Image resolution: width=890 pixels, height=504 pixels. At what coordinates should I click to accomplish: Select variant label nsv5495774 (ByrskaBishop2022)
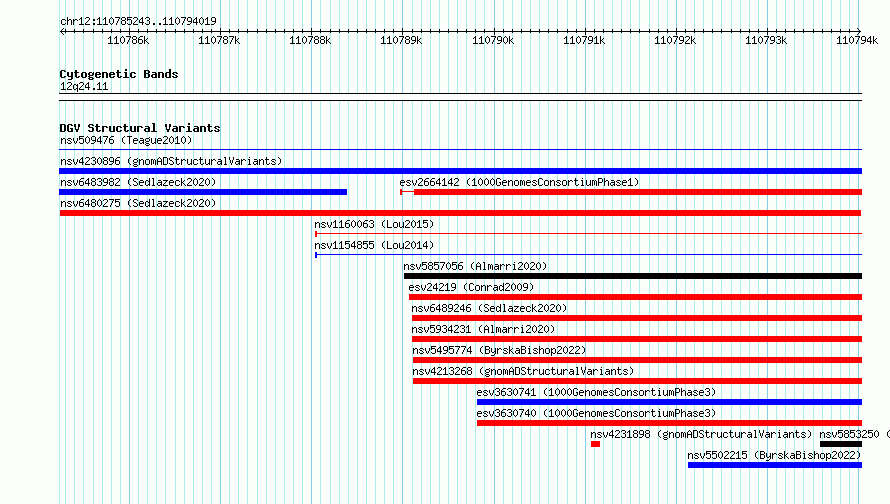coord(499,350)
